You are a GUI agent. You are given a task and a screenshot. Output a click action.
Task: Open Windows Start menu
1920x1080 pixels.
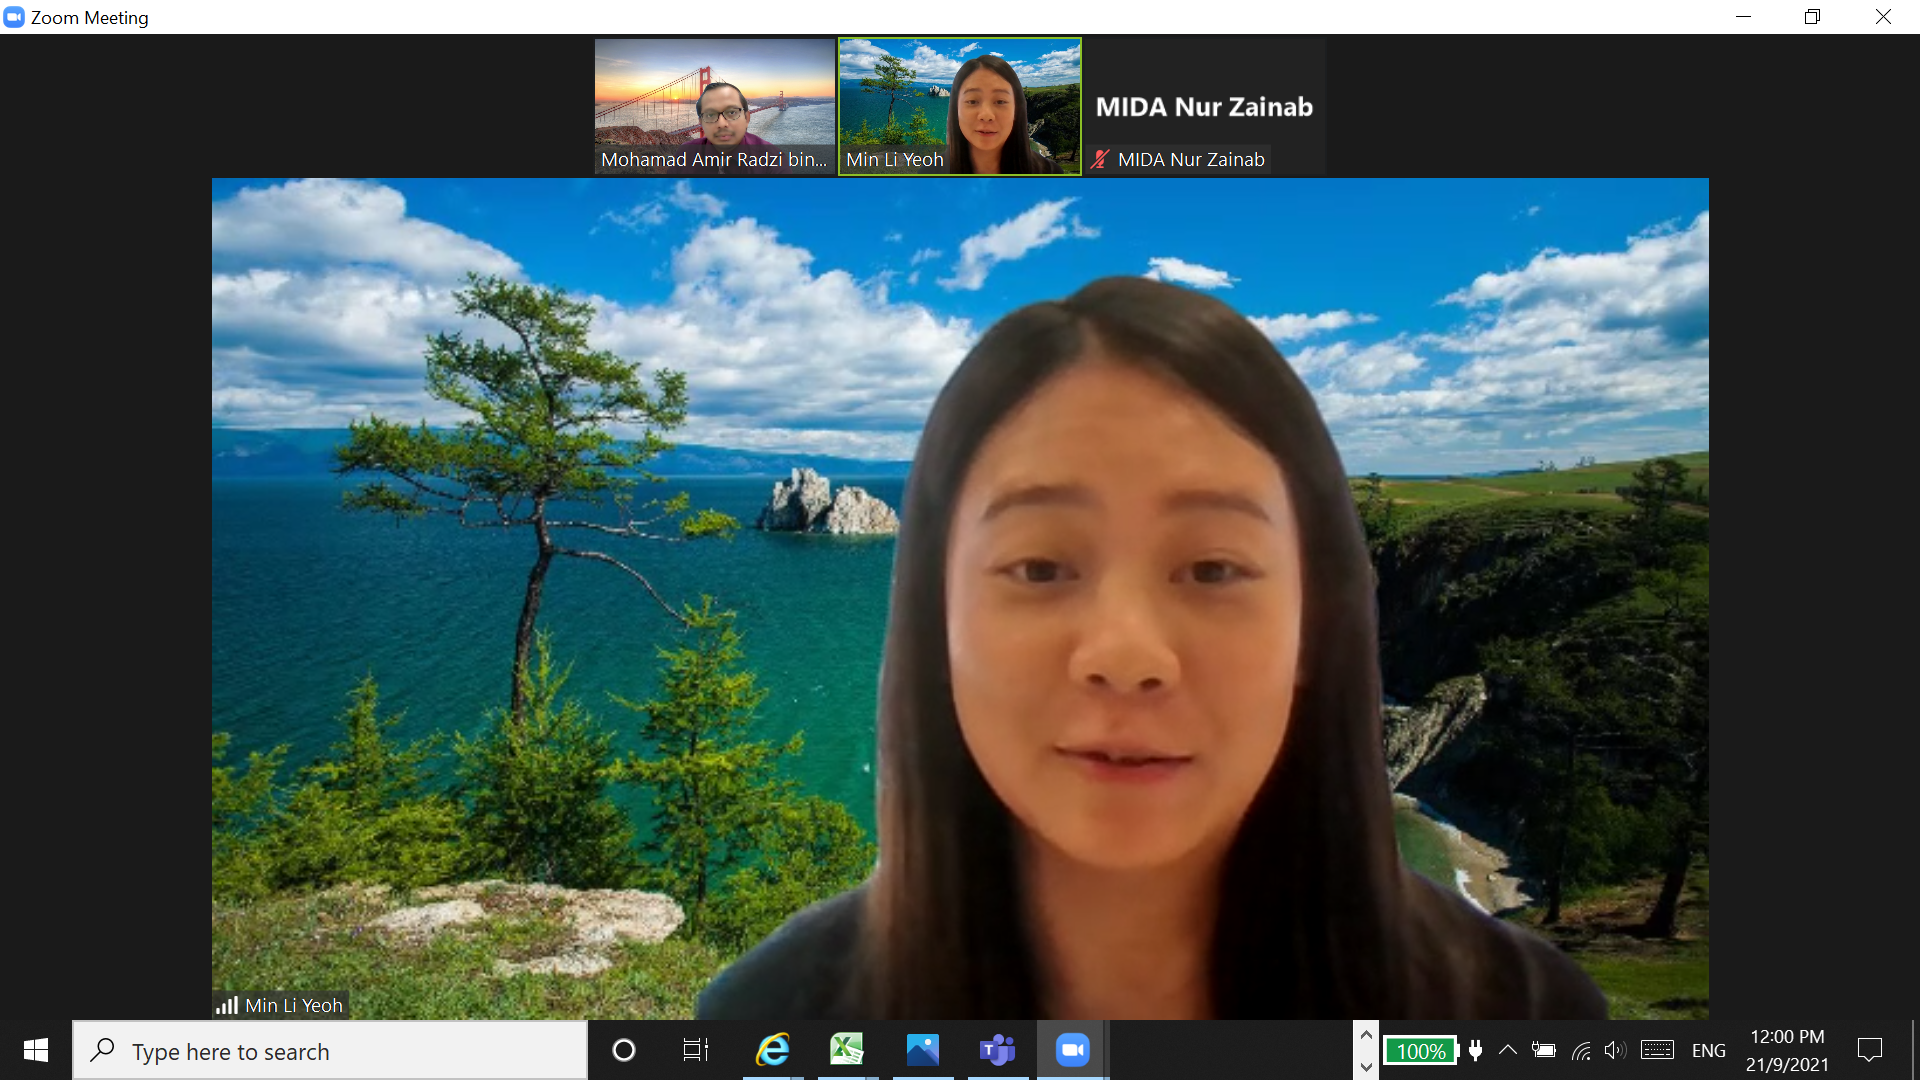[36, 1050]
